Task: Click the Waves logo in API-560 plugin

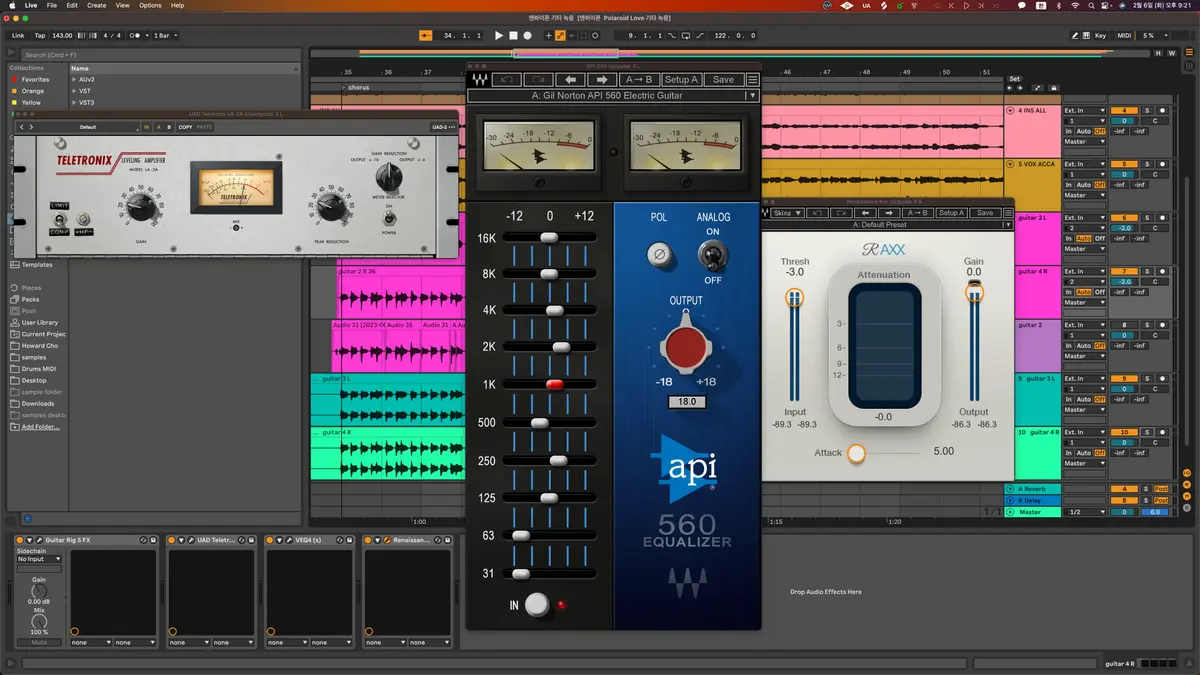Action: pos(481,80)
